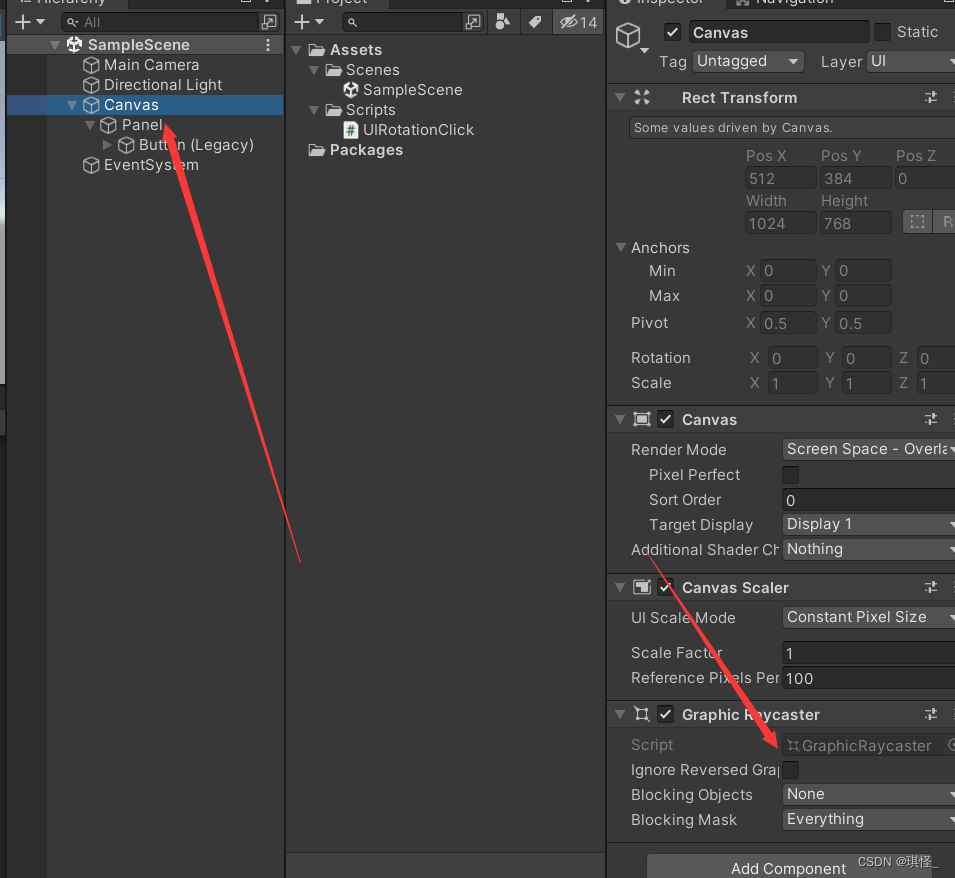The width and height of the screenshot is (955, 878).
Task: Toggle Ignore Reversed Graphics checkbox
Action: 791,770
